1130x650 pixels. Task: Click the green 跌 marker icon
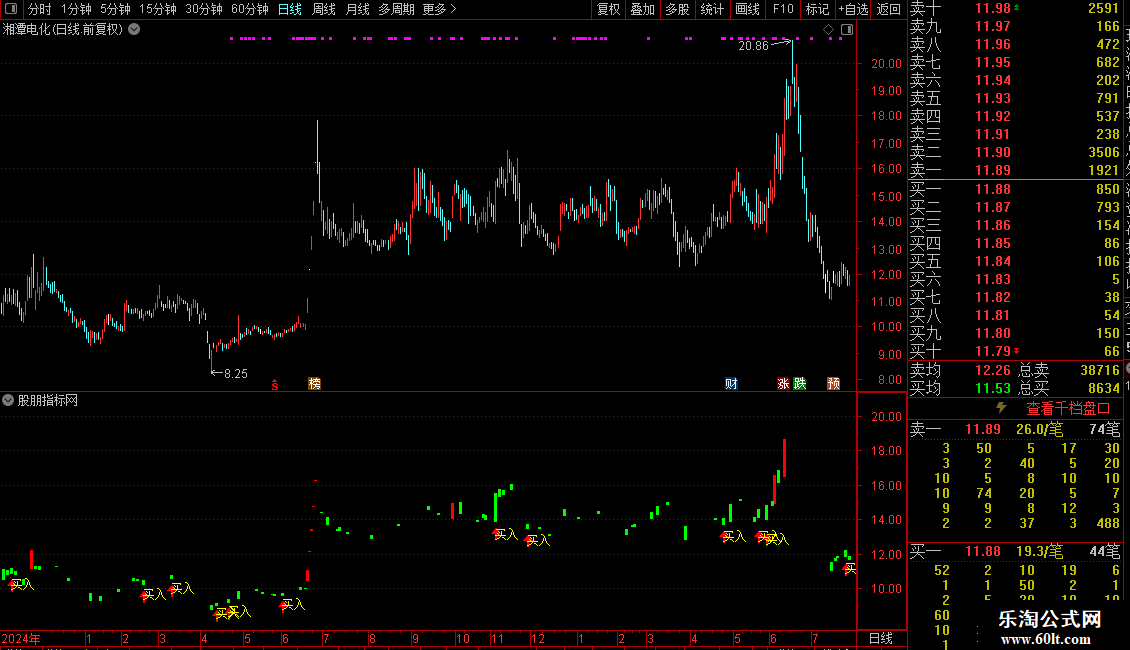coord(800,383)
